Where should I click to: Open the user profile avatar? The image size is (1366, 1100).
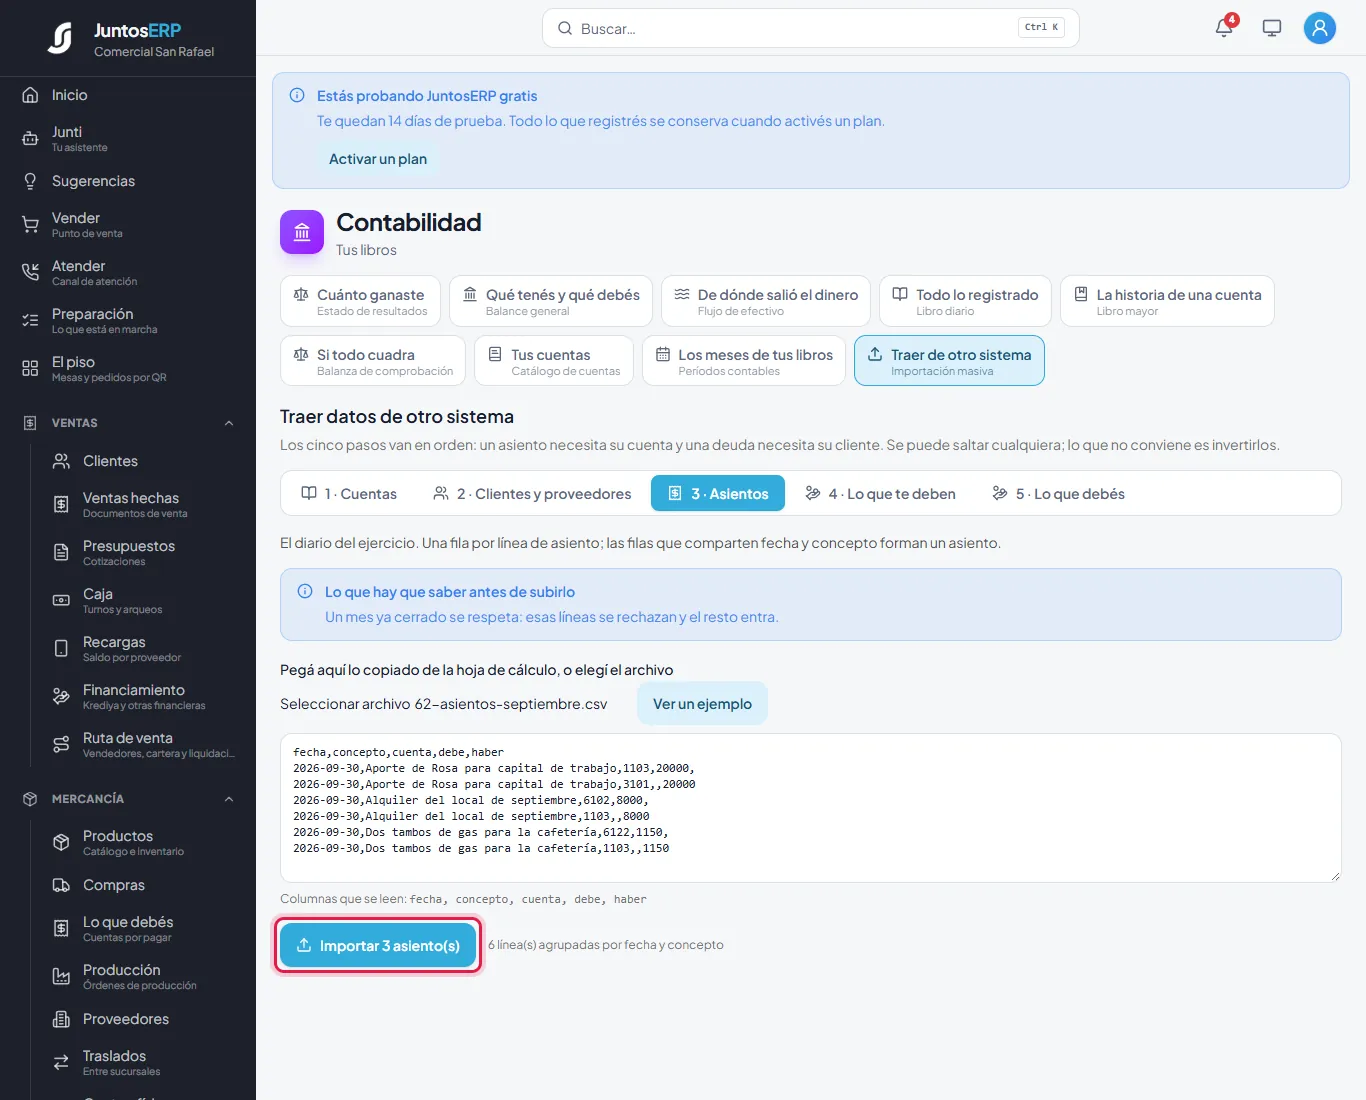(1320, 28)
